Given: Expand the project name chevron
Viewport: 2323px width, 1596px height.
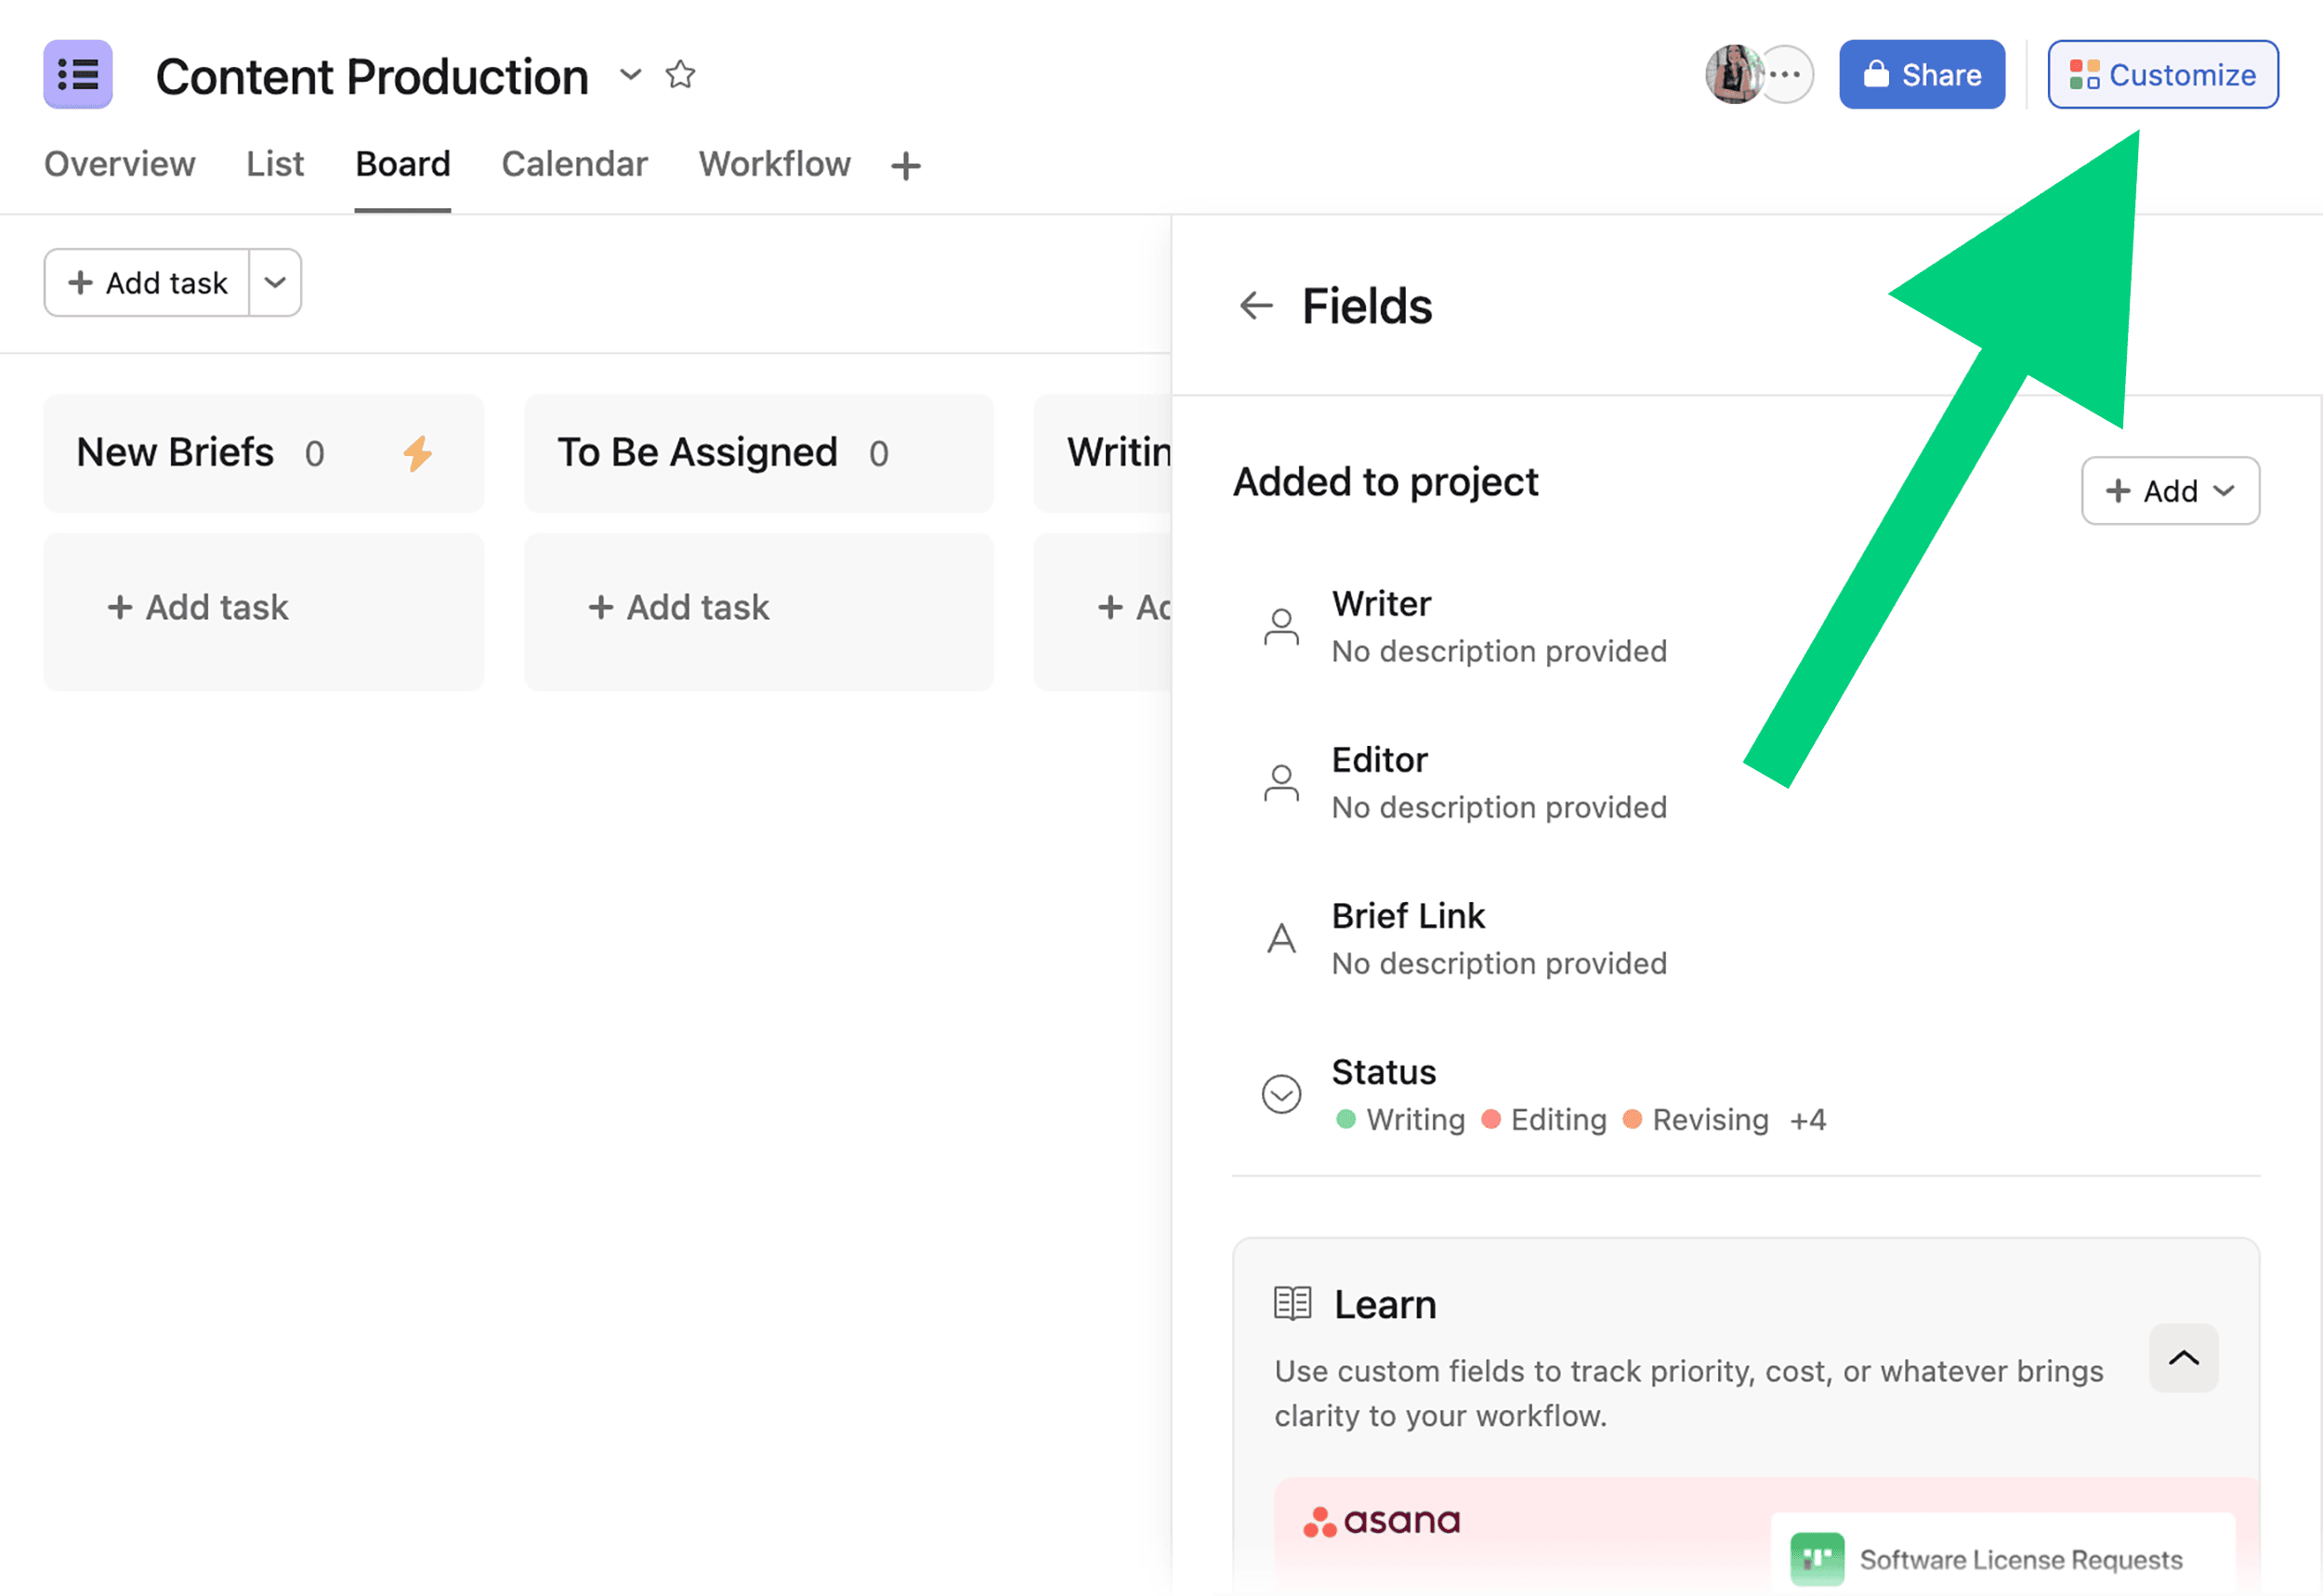Looking at the screenshot, I should click(631, 75).
